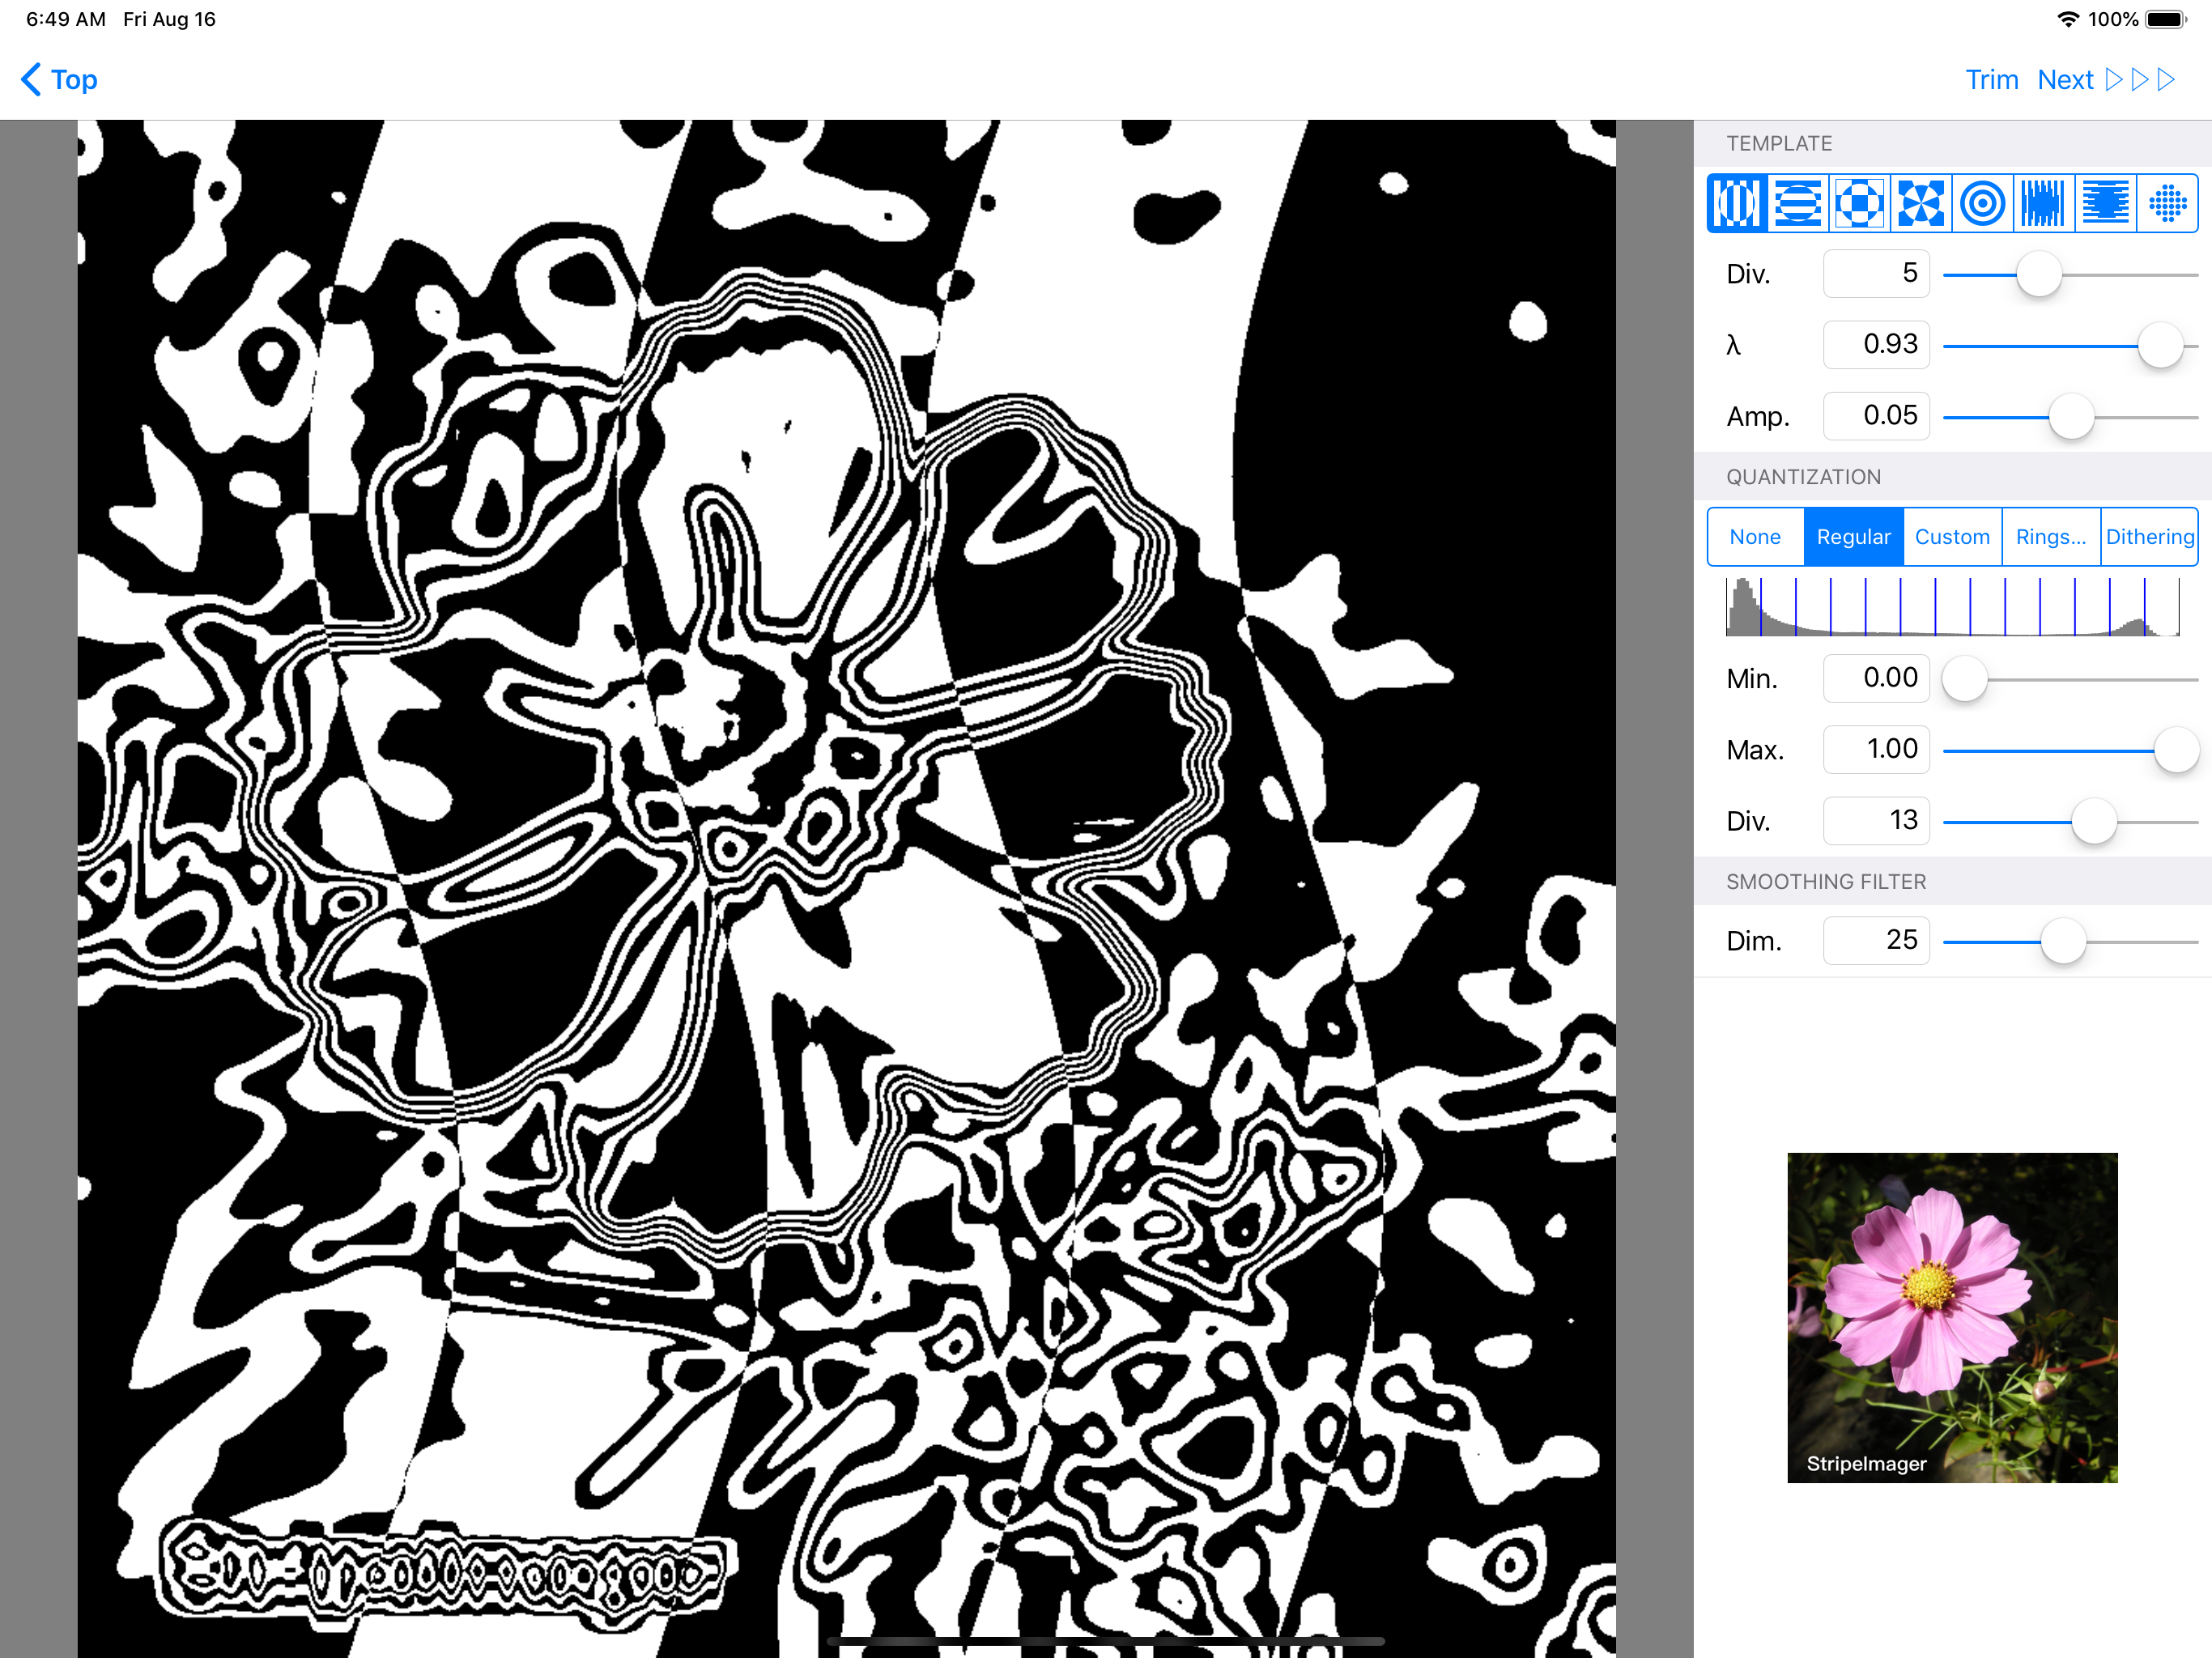Select the concentric rings template
The height and width of the screenshot is (1658, 2212).
pos(1982,204)
